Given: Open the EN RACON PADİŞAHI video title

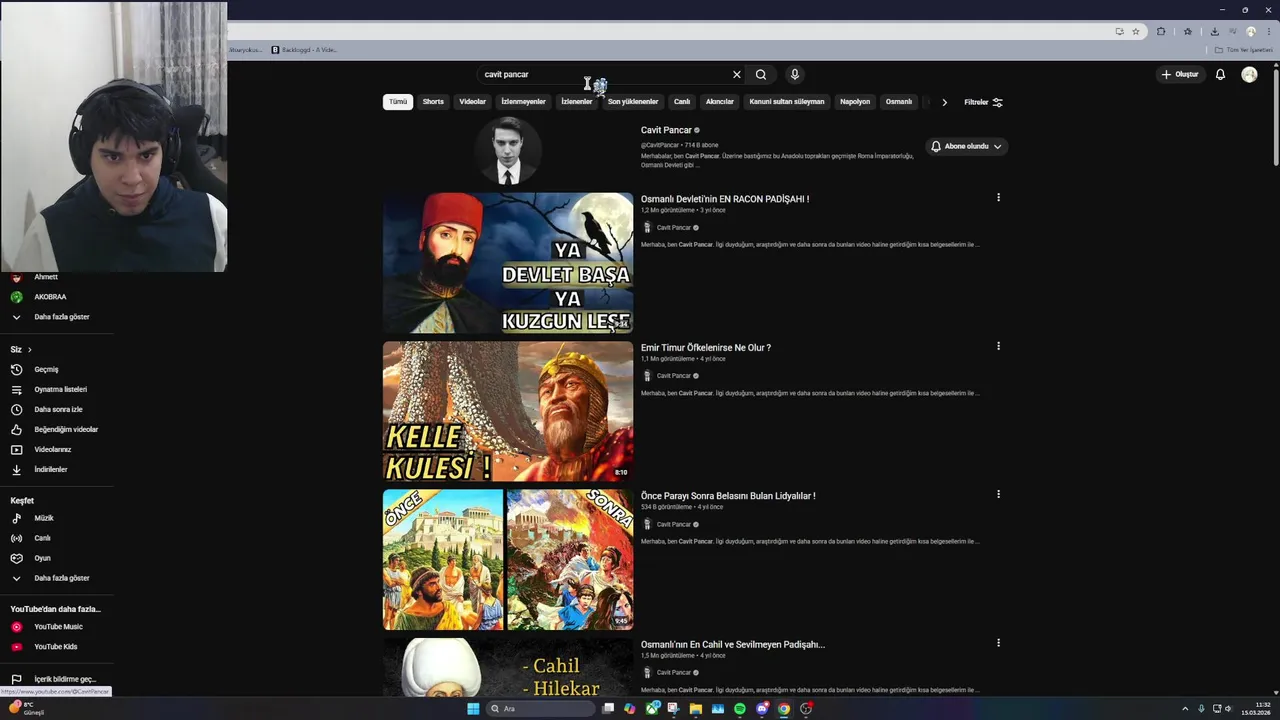Looking at the screenshot, I should 725,199.
